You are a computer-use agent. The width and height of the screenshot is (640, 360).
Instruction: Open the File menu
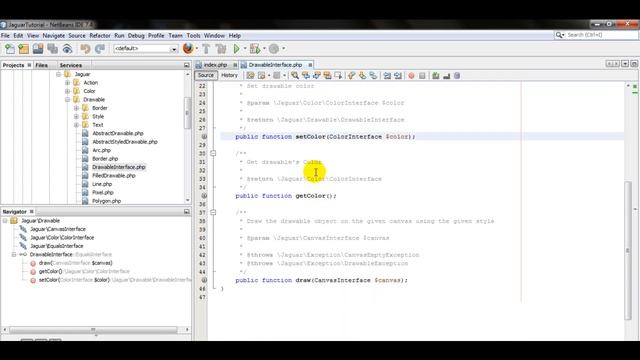pos(5,36)
